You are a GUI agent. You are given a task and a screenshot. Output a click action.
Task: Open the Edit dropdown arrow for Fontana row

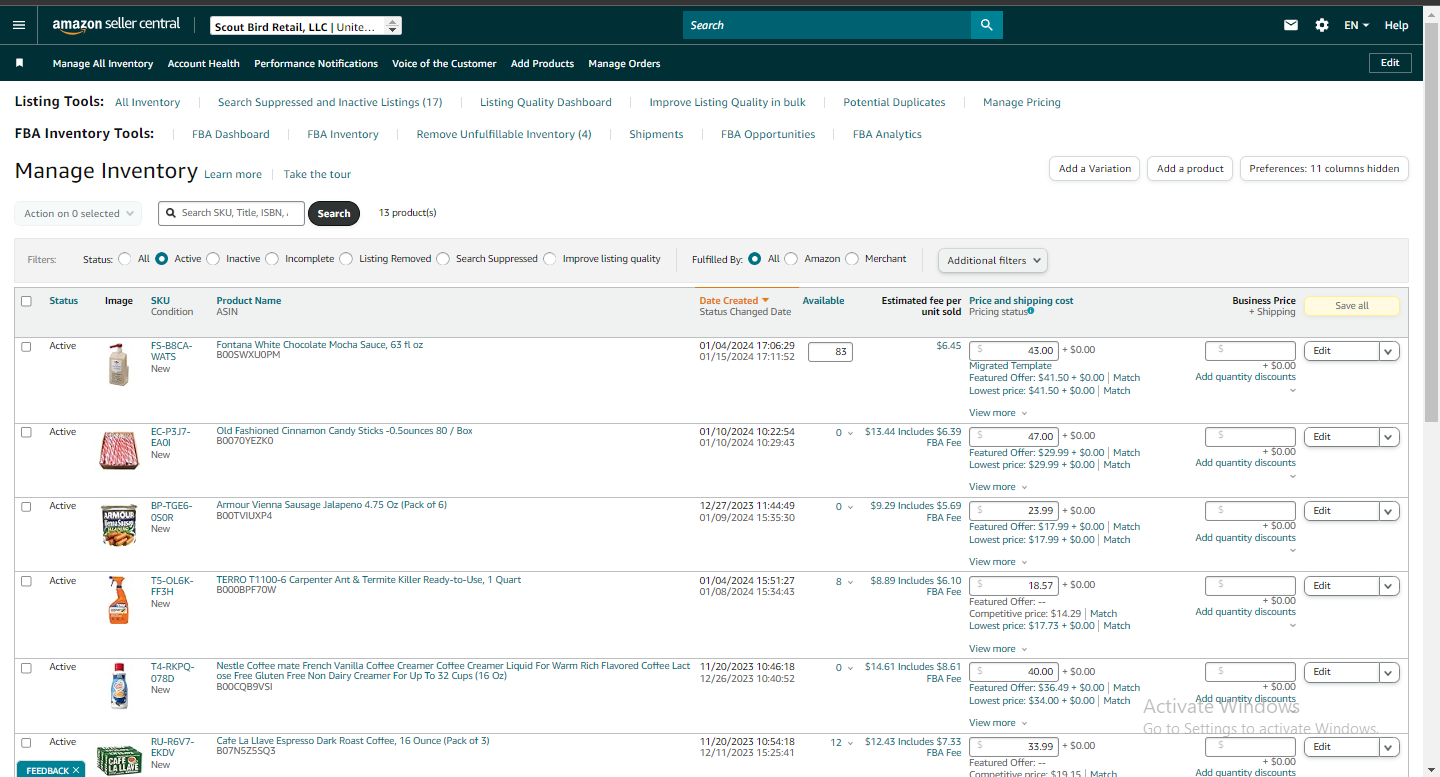[1388, 351]
